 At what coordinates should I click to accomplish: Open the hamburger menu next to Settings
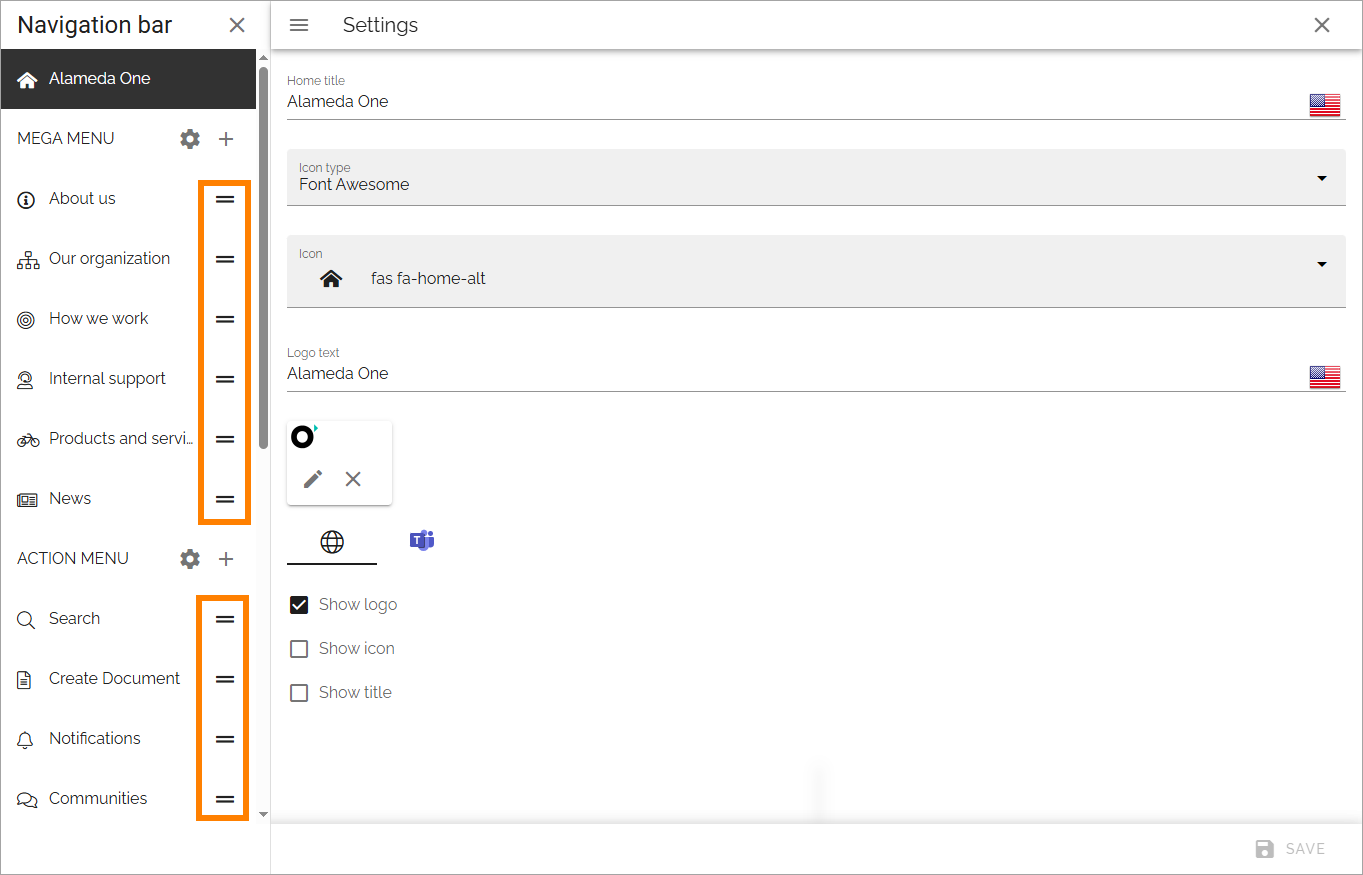pyautogui.click(x=299, y=25)
